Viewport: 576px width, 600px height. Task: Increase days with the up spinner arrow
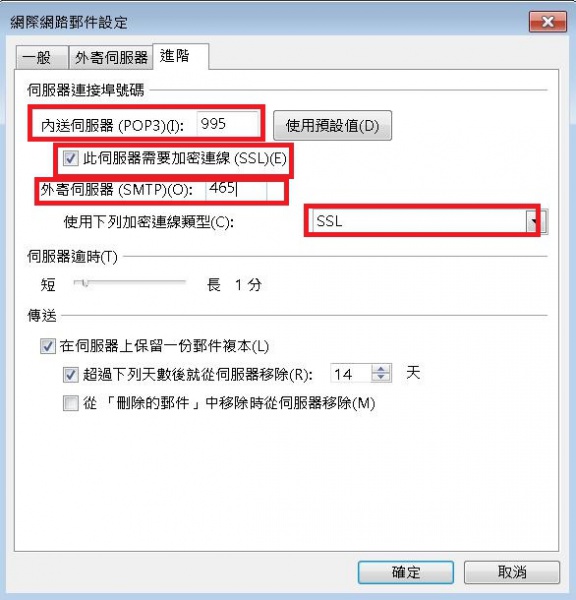[x=381, y=369]
